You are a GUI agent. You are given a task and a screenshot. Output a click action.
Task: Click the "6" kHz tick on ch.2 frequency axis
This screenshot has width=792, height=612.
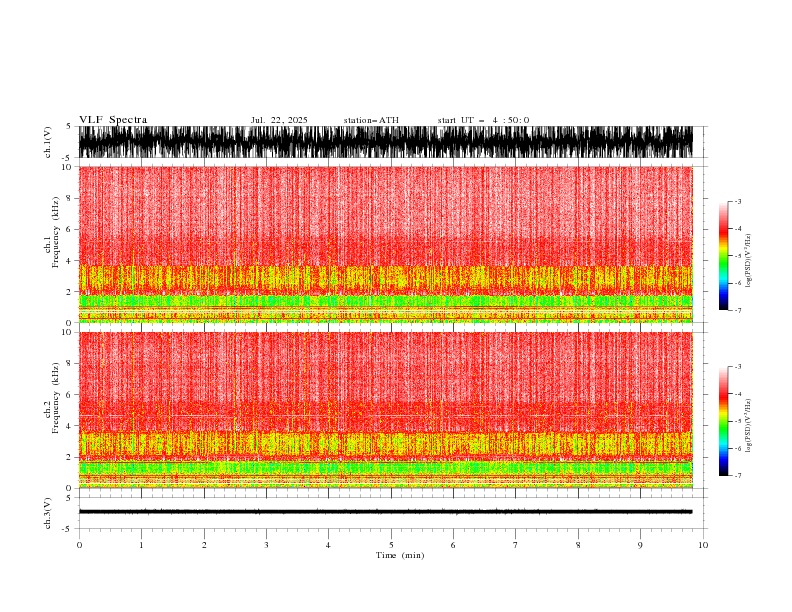click(x=69, y=395)
